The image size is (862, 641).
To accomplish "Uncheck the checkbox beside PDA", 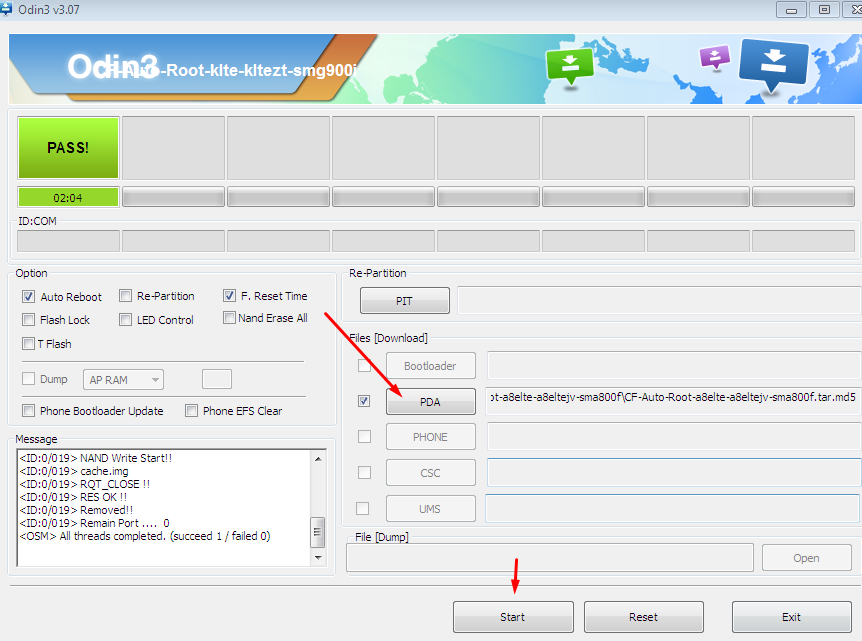I will 364,401.
